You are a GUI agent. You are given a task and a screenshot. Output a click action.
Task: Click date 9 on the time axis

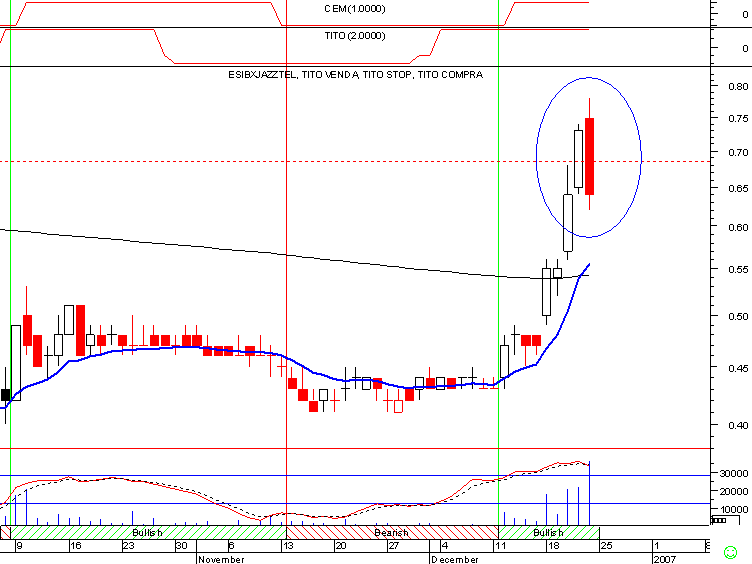pos(20,545)
